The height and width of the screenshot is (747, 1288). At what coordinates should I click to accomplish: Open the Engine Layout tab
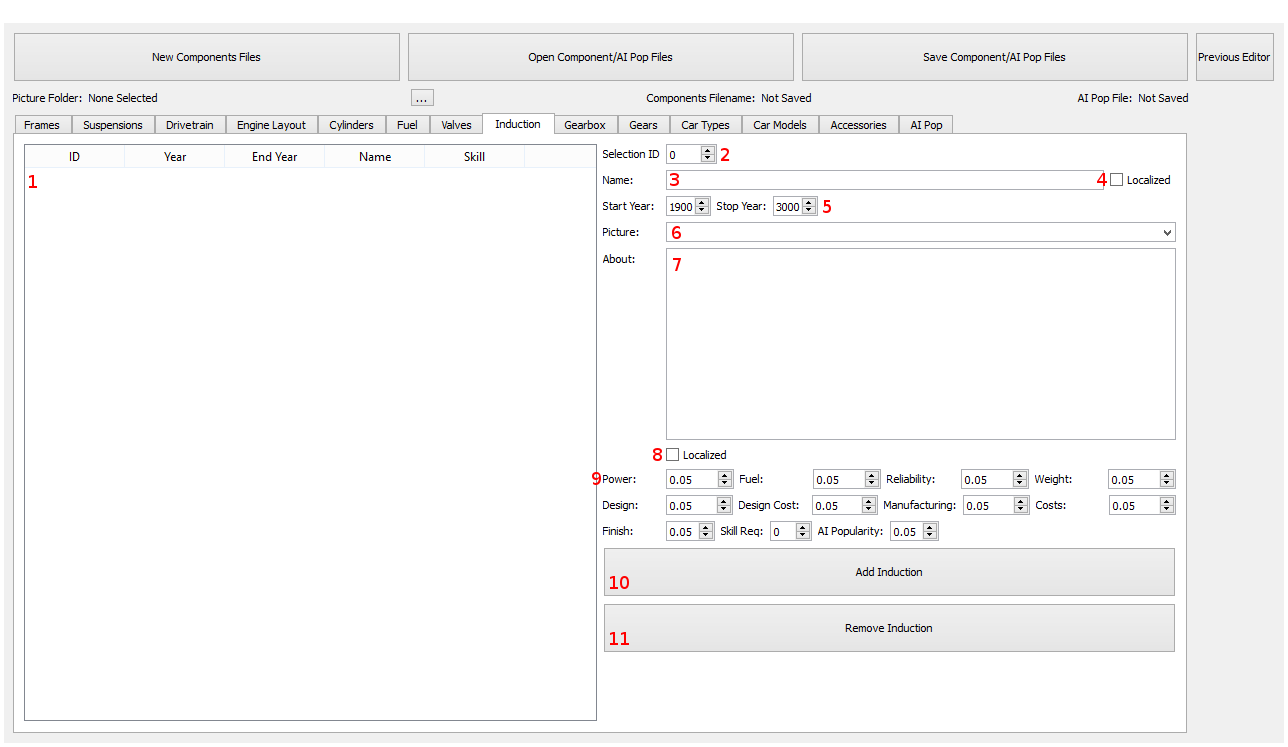(271, 125)
